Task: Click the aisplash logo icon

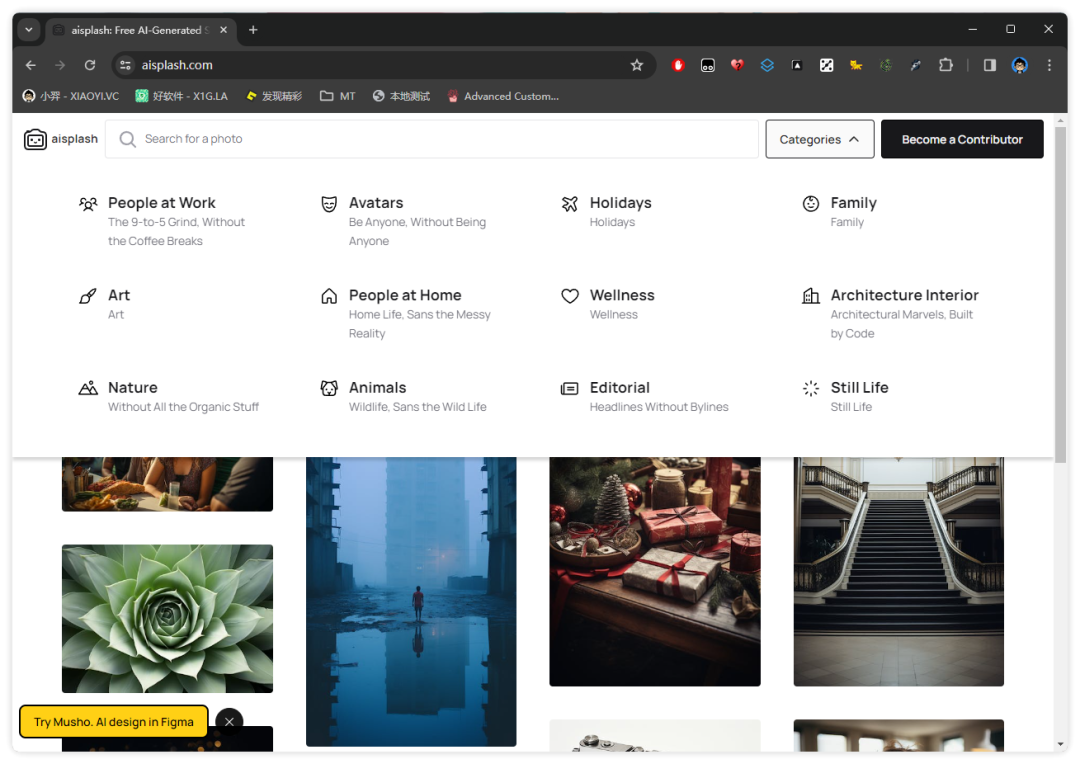Action: click(35, 139)
